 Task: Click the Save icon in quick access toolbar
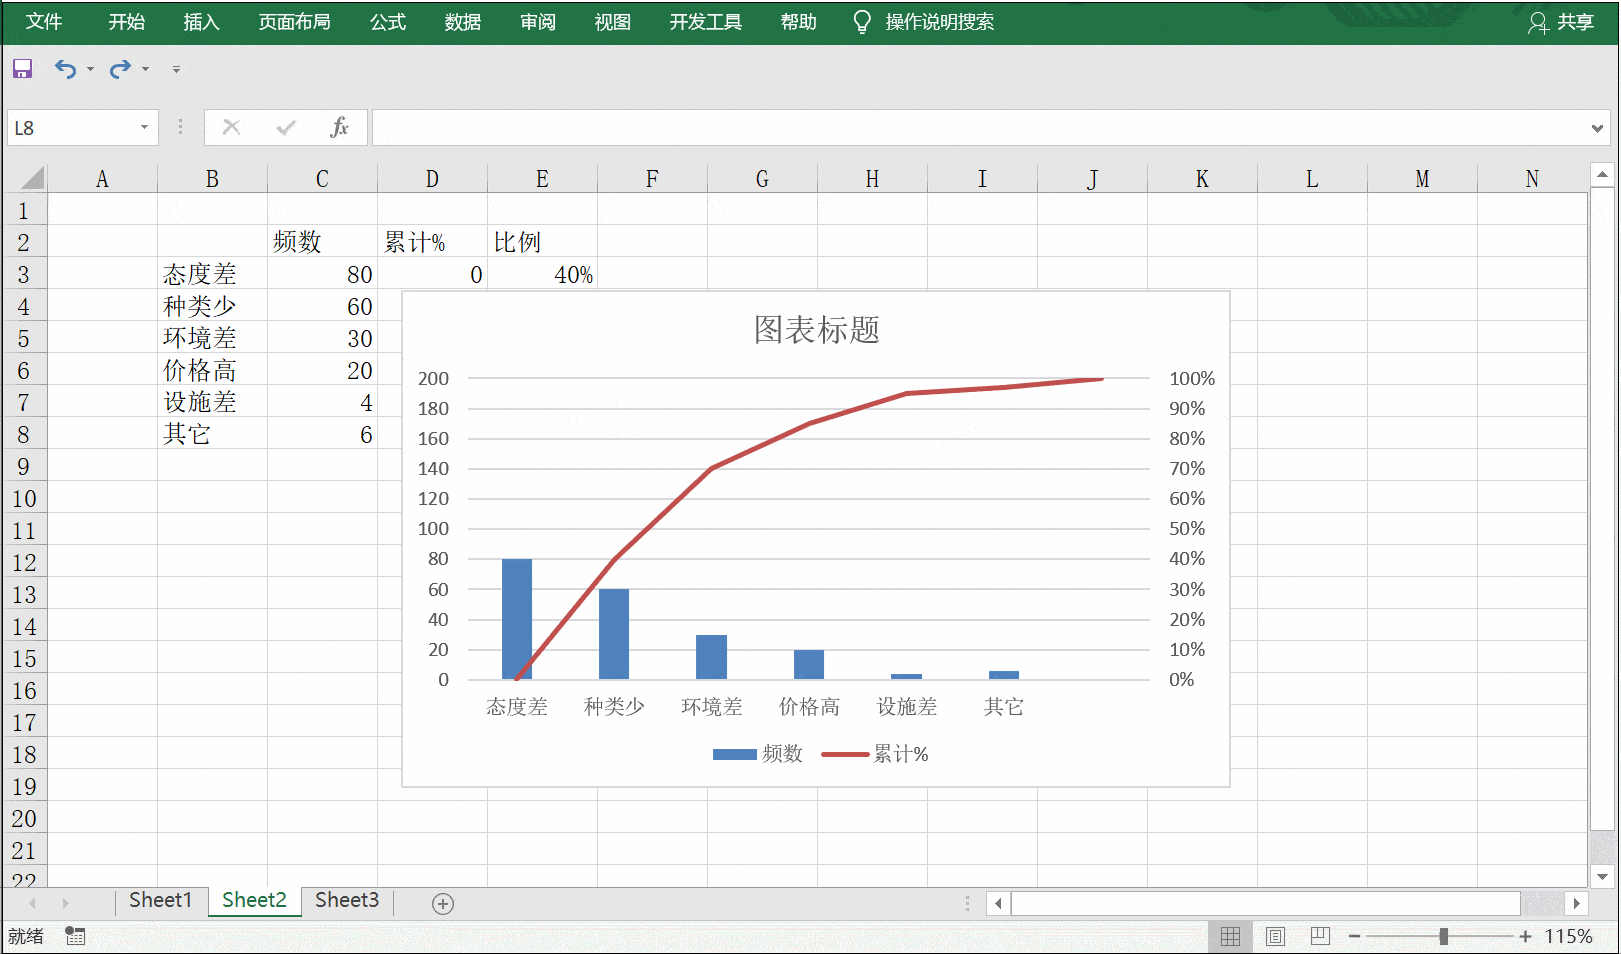click(22, 69)
